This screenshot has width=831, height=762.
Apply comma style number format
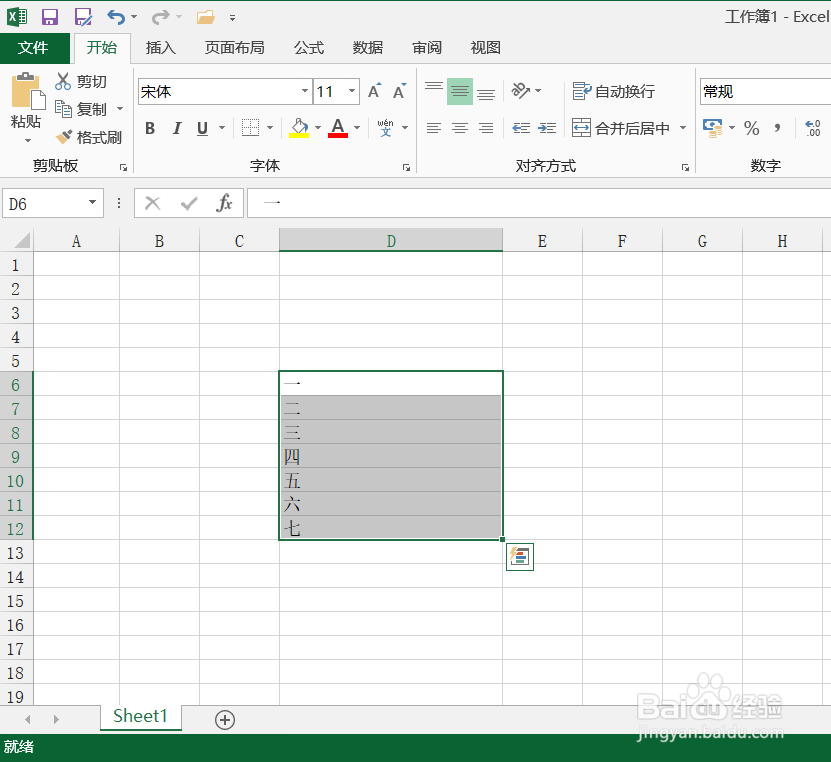tap(777, 128)
